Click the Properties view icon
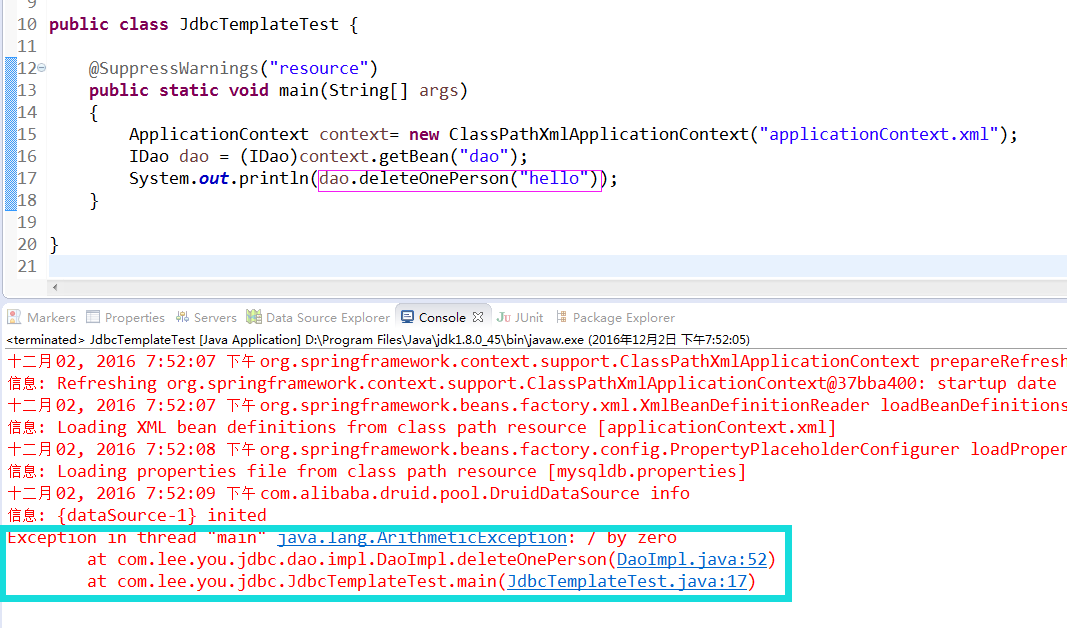The image size is (1067, 628). [93, 317]
